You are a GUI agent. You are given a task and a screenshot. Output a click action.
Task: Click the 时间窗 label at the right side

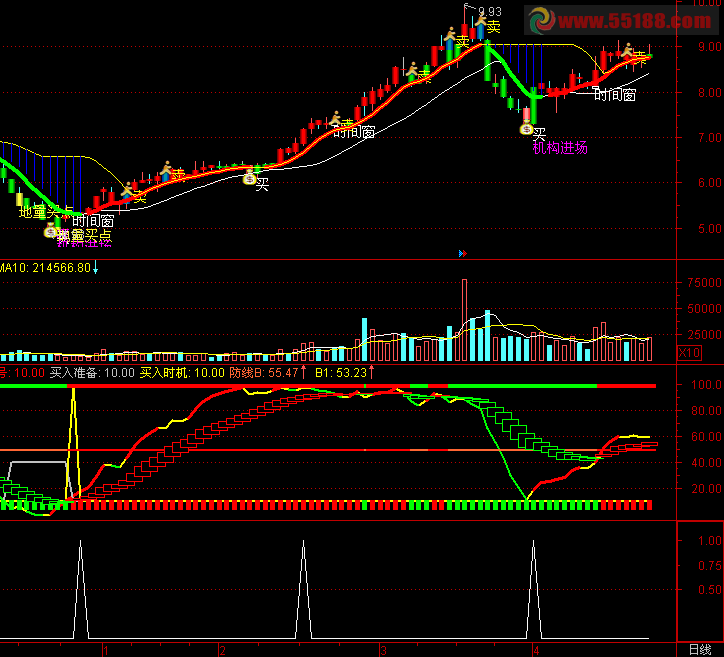pos(615,95)
